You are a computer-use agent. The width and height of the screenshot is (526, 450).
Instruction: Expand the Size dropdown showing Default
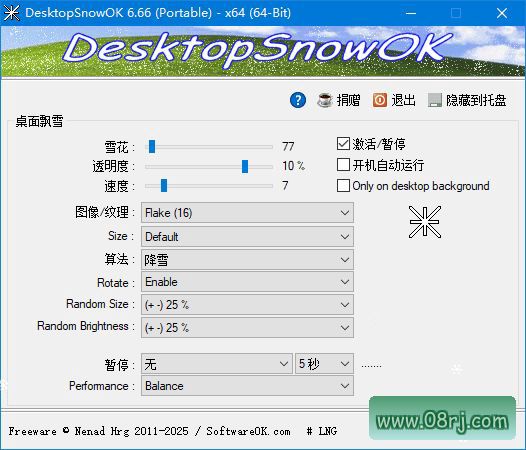tap(247, 237)
